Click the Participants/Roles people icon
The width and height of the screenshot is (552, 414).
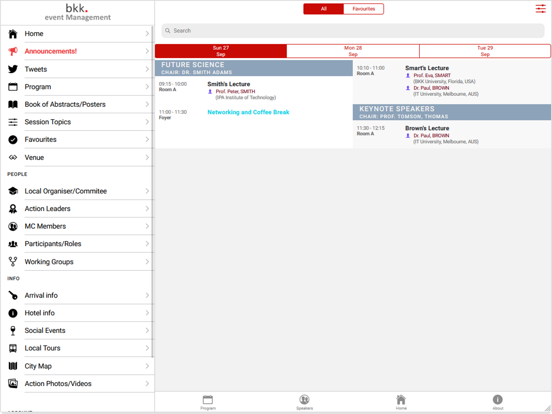pos(13,244)
